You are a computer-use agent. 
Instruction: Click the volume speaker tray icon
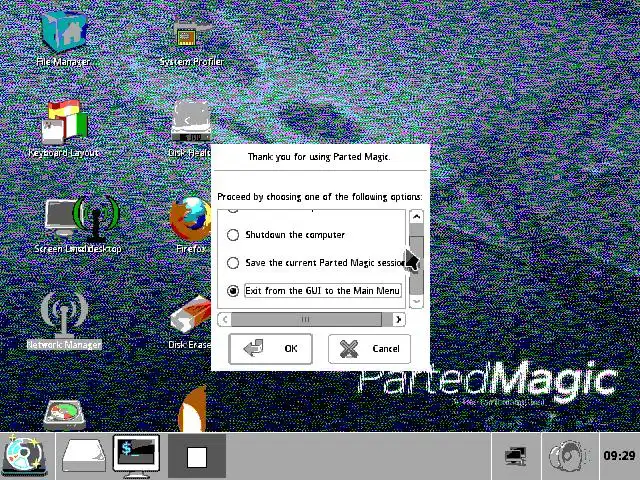[x=568, y=456]
